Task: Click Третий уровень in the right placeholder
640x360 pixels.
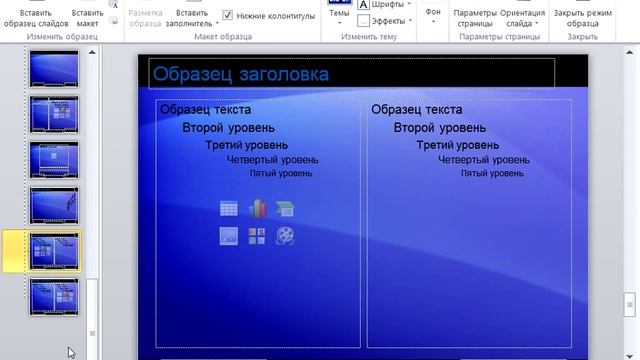Action: [x=458, y=145]
